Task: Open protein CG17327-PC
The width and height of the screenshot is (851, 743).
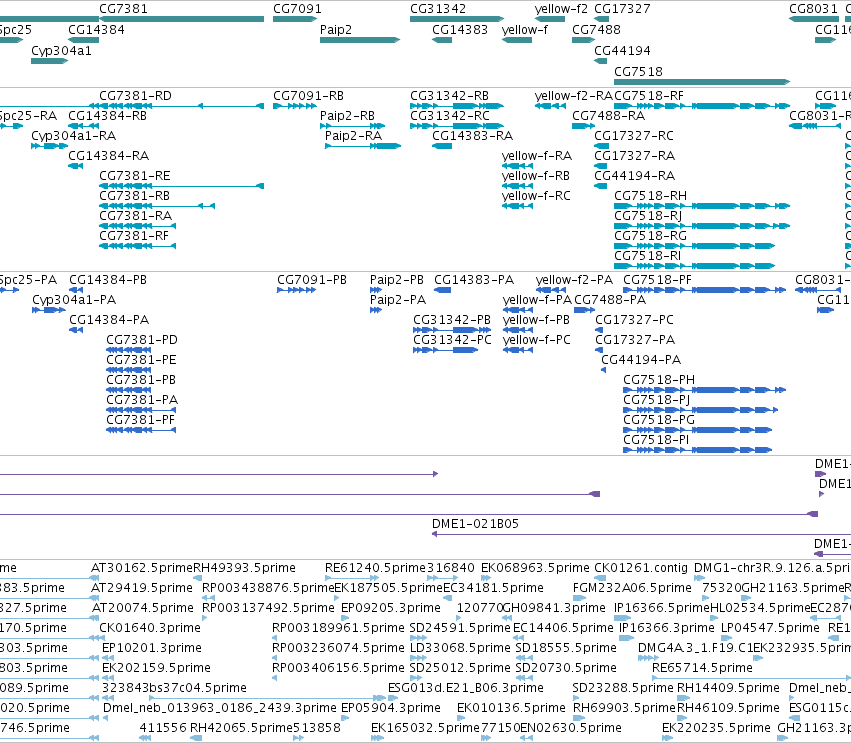Action: (634, 320)
